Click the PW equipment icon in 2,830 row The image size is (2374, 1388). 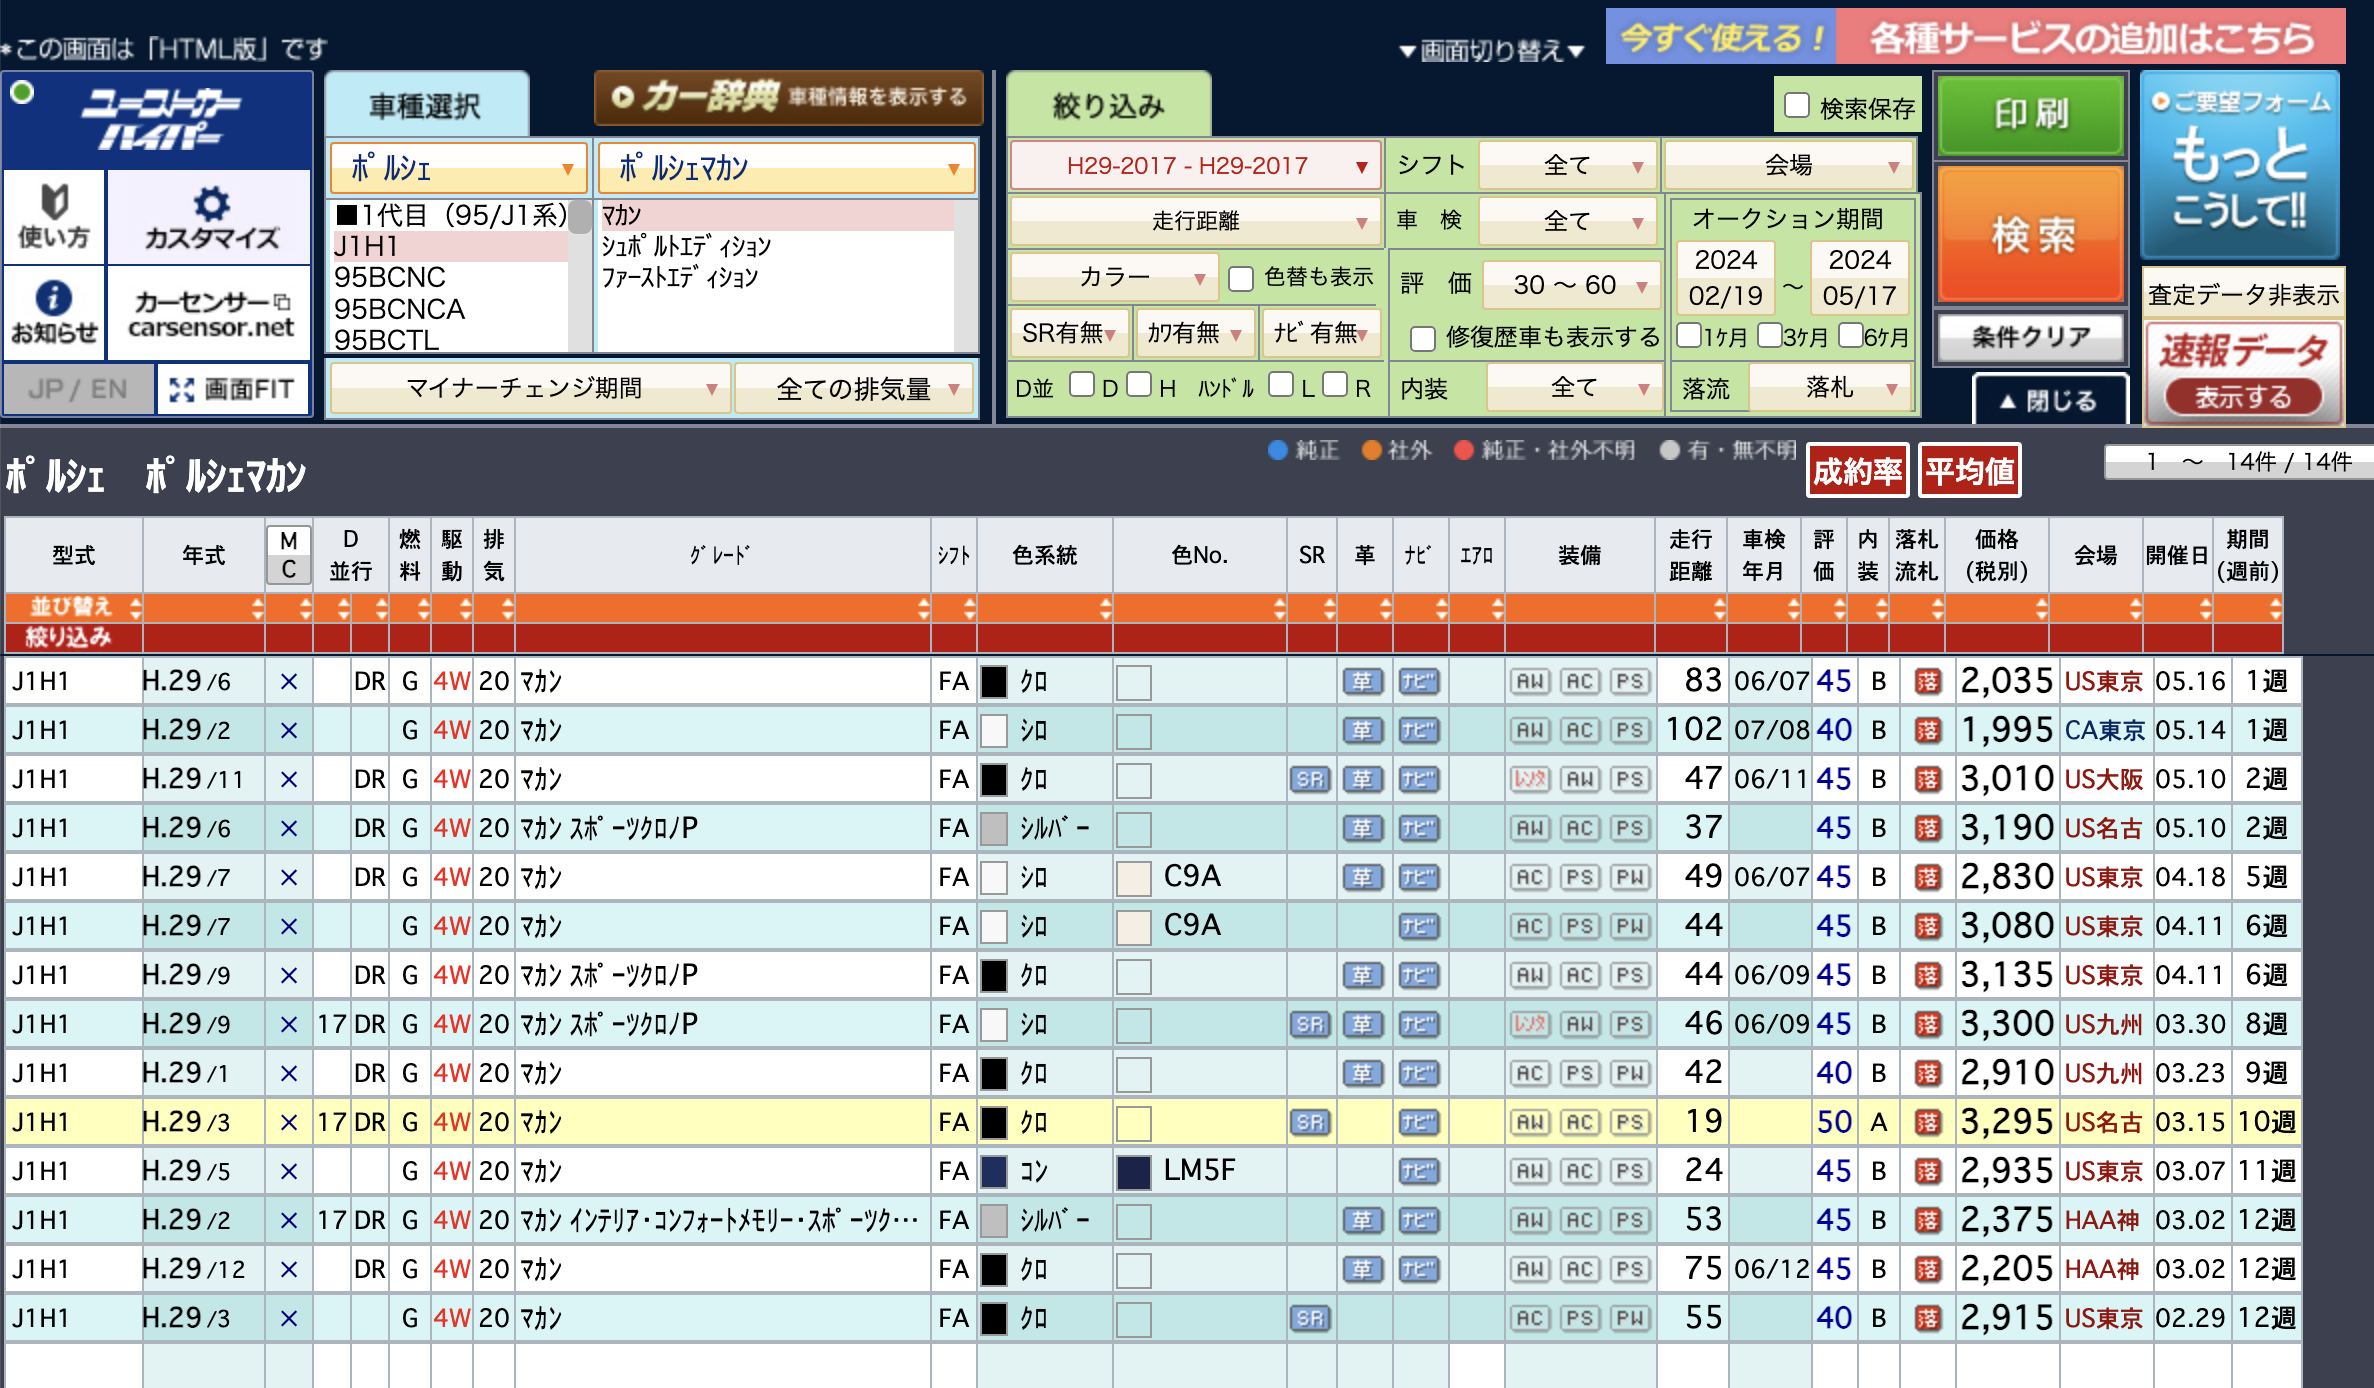(1629, 878)
